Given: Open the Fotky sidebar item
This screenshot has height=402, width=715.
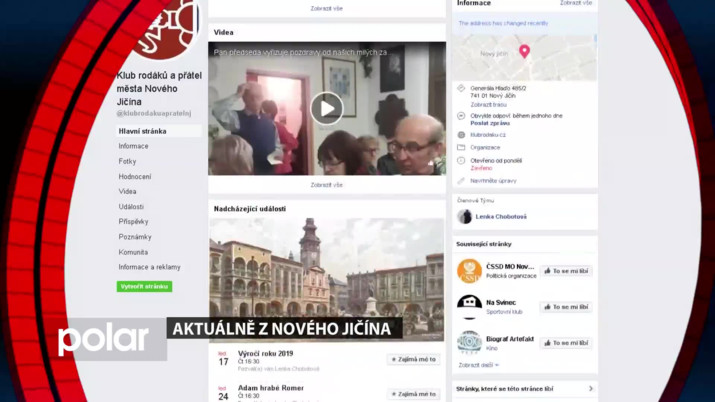Looking at the screenshot, I should pyautogui.click(x=128, y=161).
